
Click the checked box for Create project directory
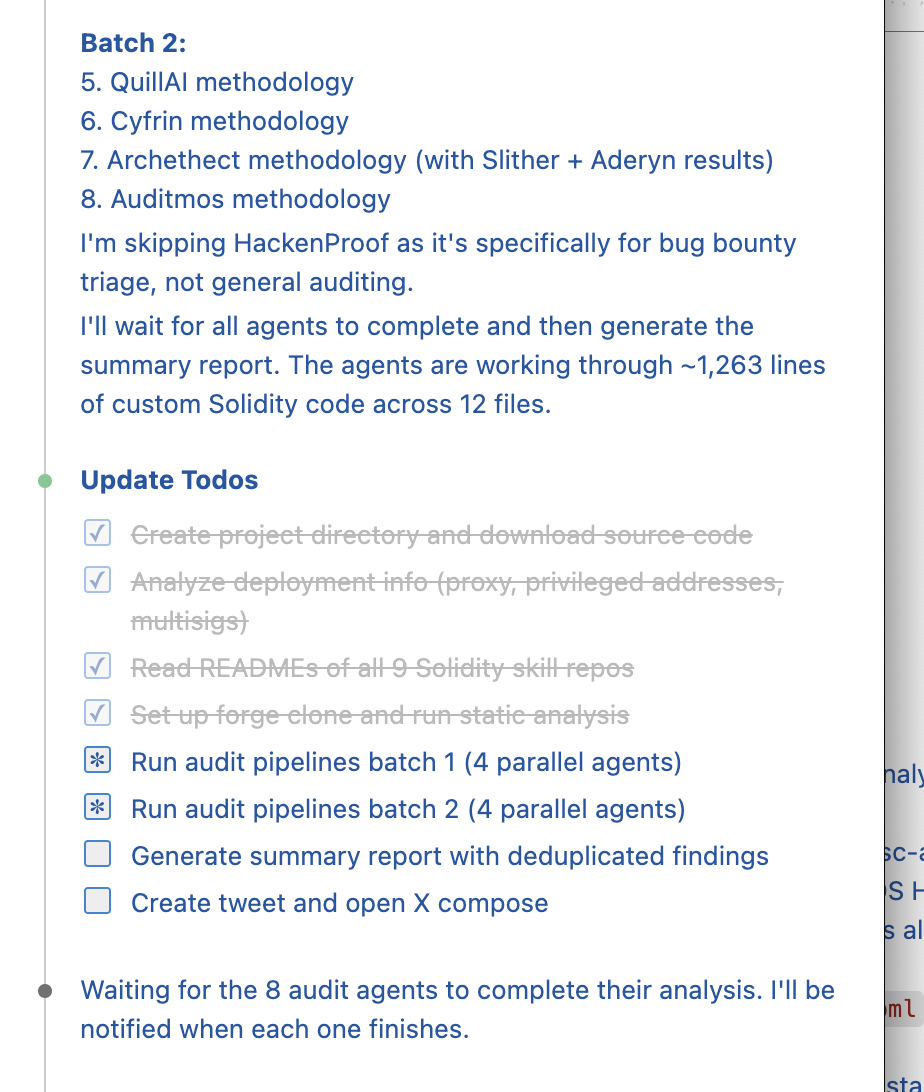[98, 535]
